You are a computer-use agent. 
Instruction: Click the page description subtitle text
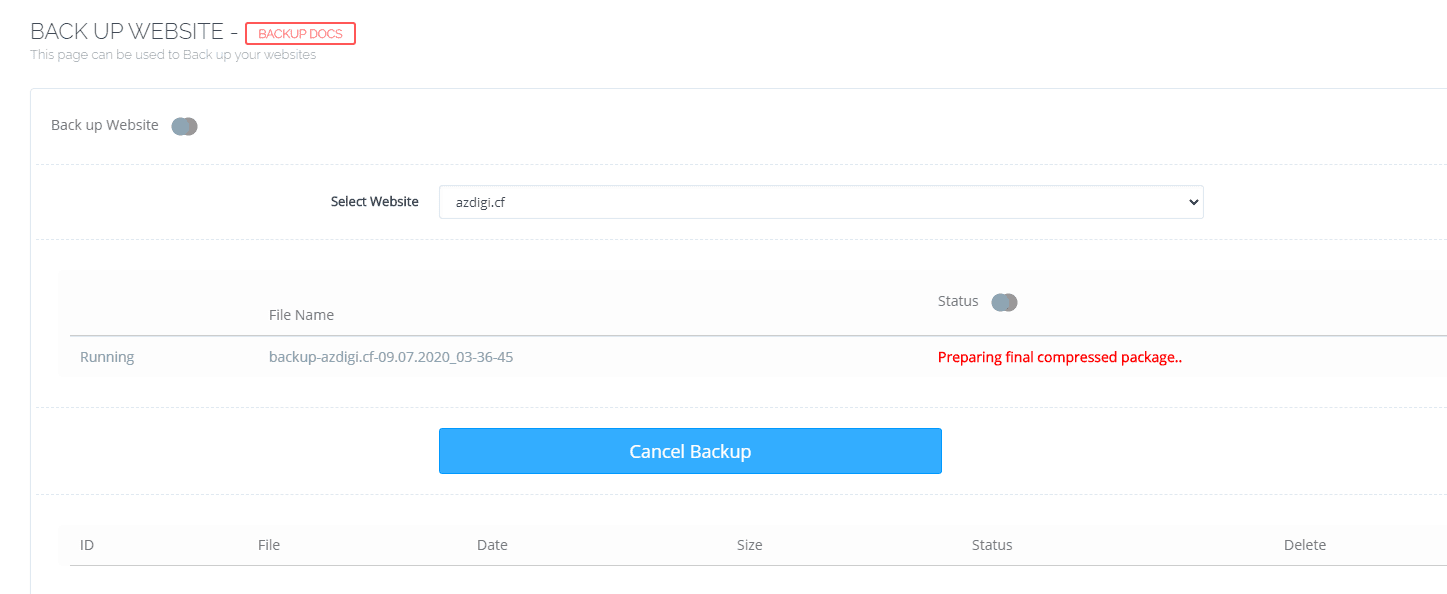(x=173, y=55)
